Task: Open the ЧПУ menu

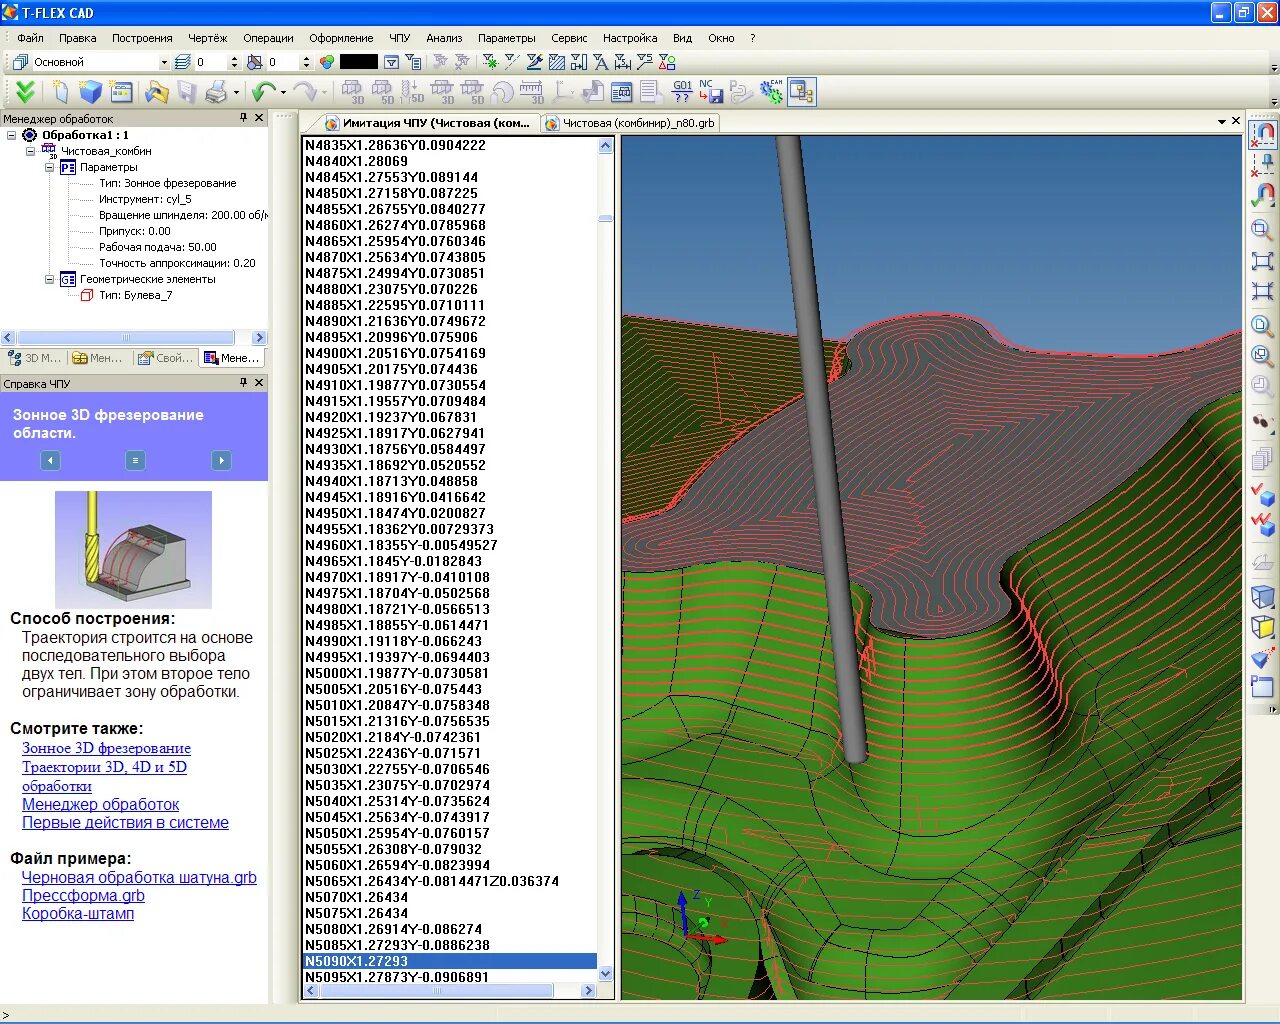Action: [x=400, y=38]
